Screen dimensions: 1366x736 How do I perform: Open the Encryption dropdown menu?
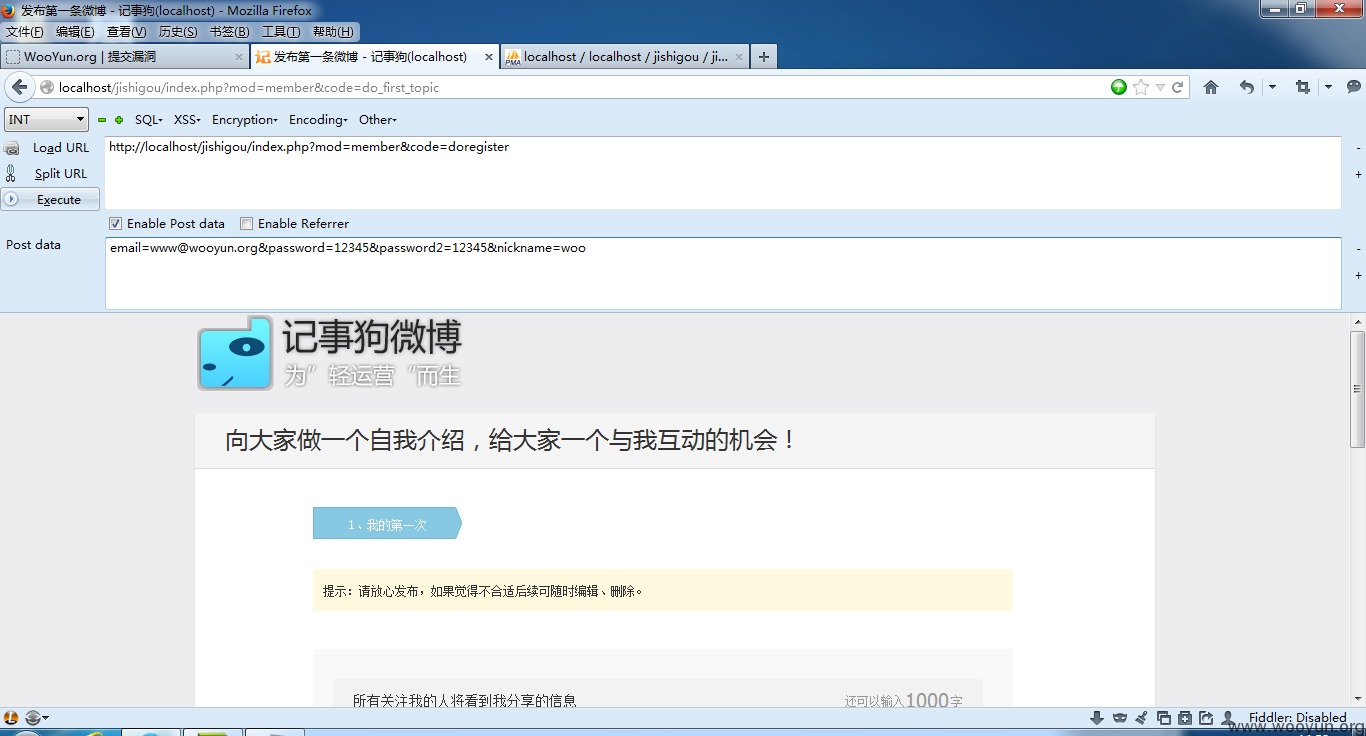point(245,120)
